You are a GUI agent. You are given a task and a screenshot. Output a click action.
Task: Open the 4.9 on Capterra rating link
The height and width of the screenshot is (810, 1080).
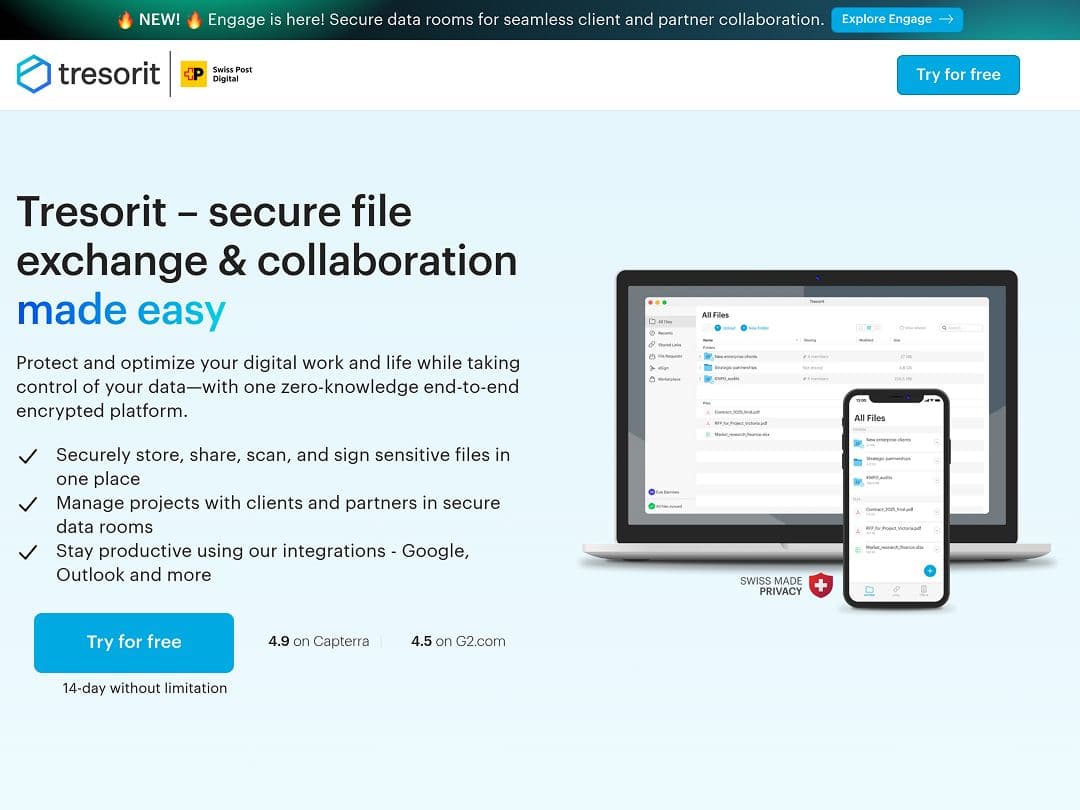[x=319, y=641]
